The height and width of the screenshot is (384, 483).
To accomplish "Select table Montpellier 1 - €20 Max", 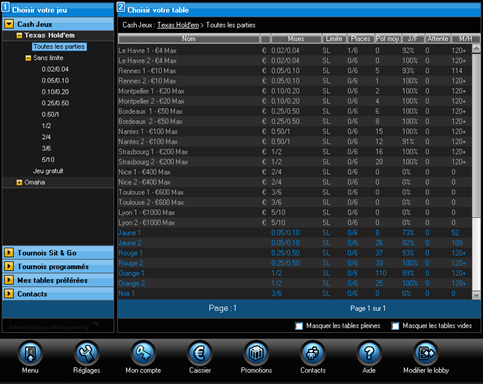I will click(x=295, y=91).
